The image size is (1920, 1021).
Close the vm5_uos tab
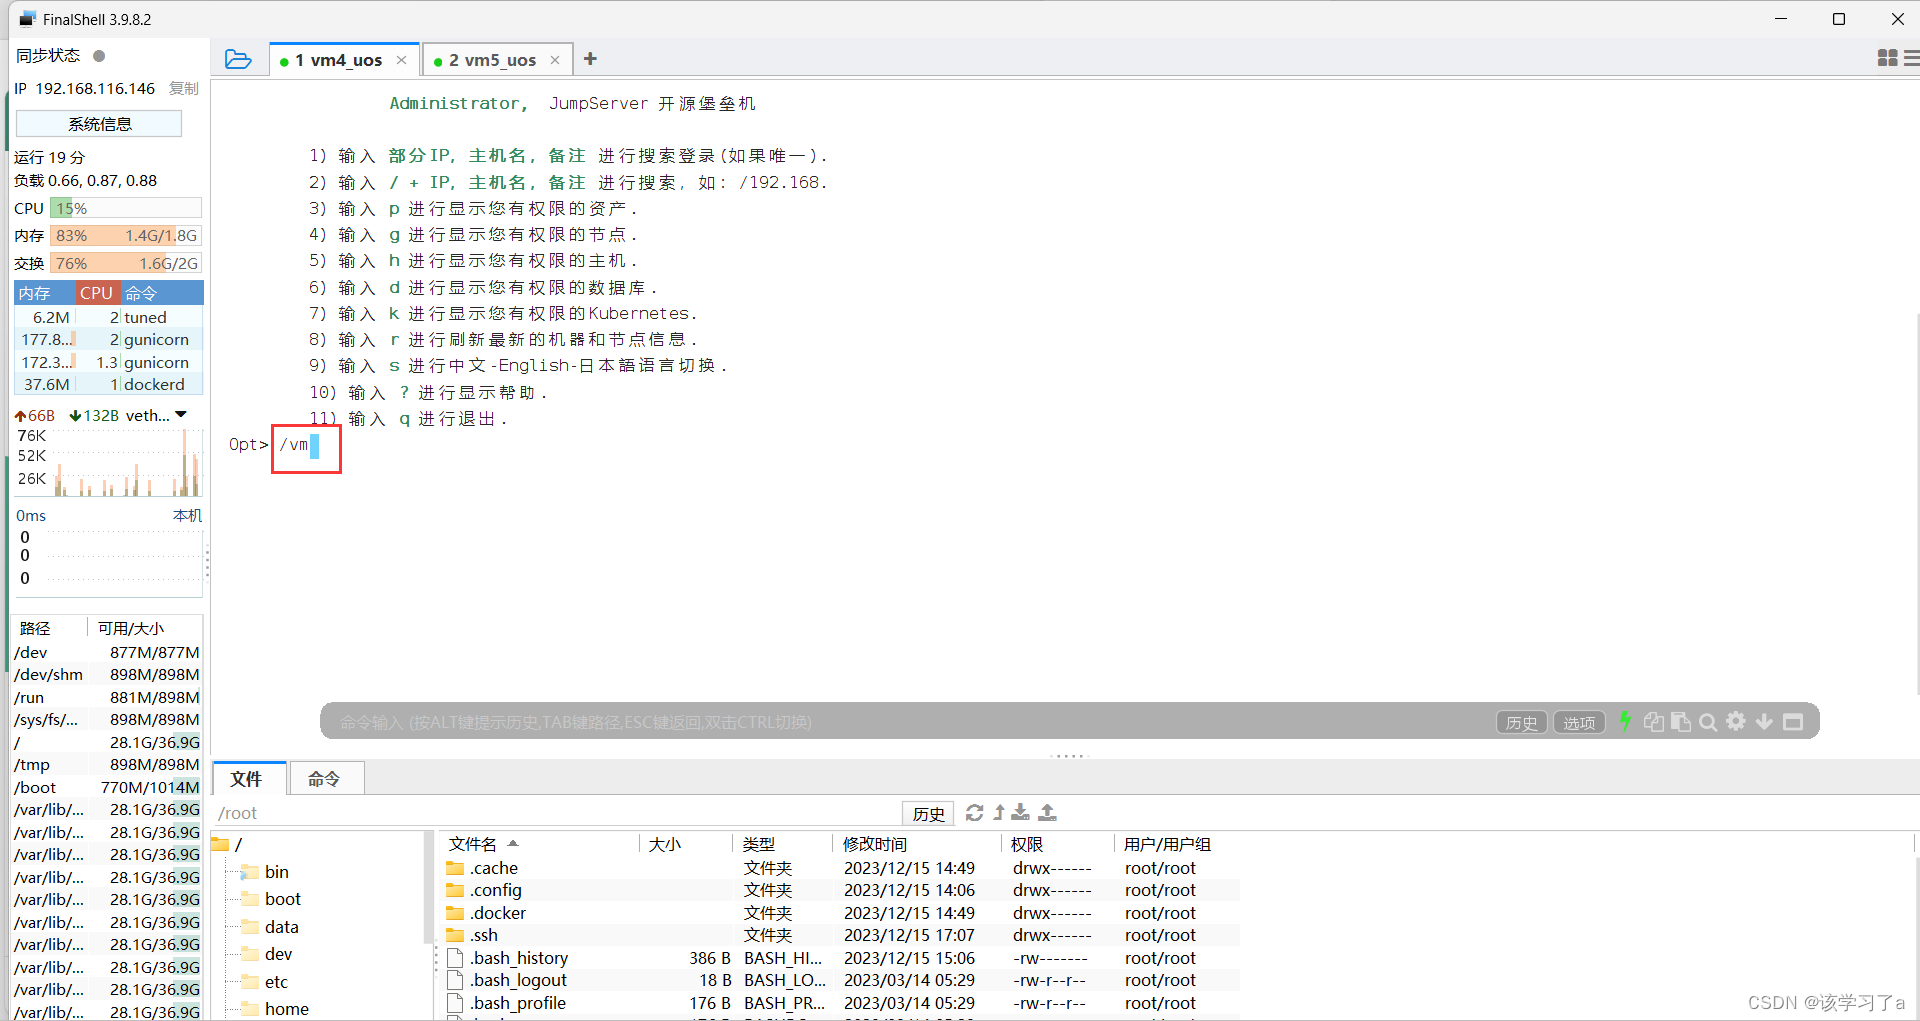click(x=555, y=60)
